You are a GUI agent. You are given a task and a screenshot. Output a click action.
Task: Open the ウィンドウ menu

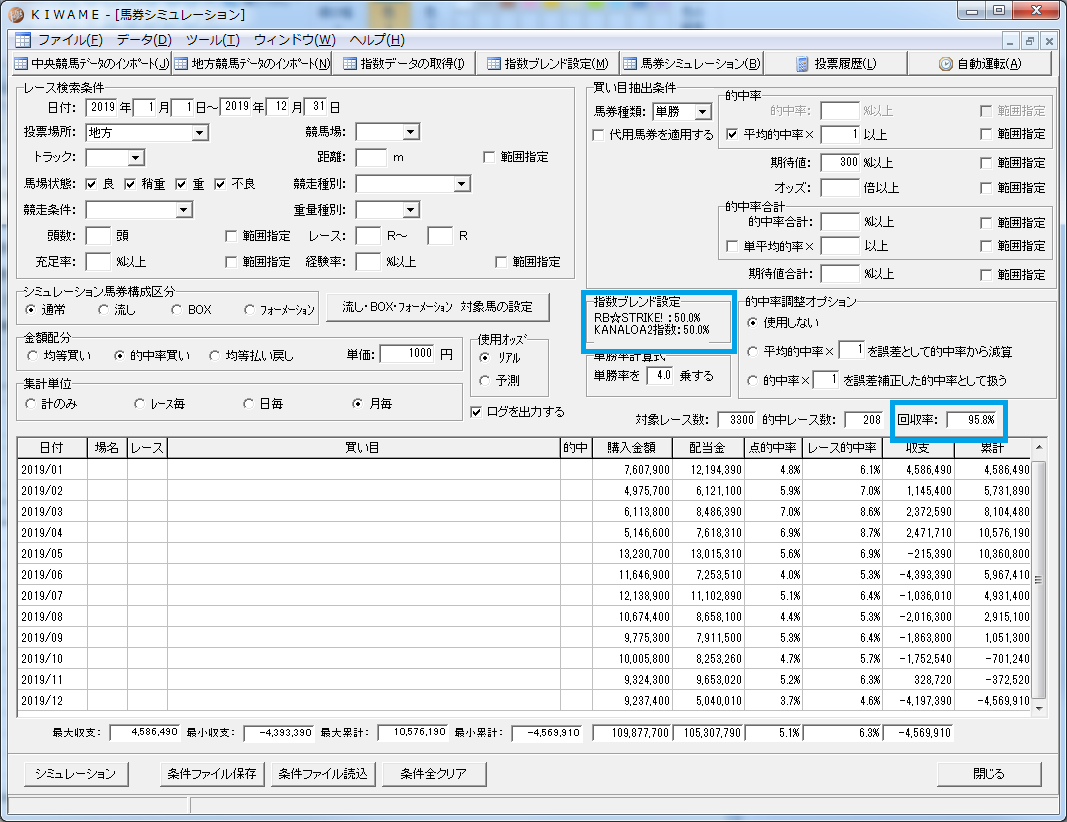(x=295, y=40)
